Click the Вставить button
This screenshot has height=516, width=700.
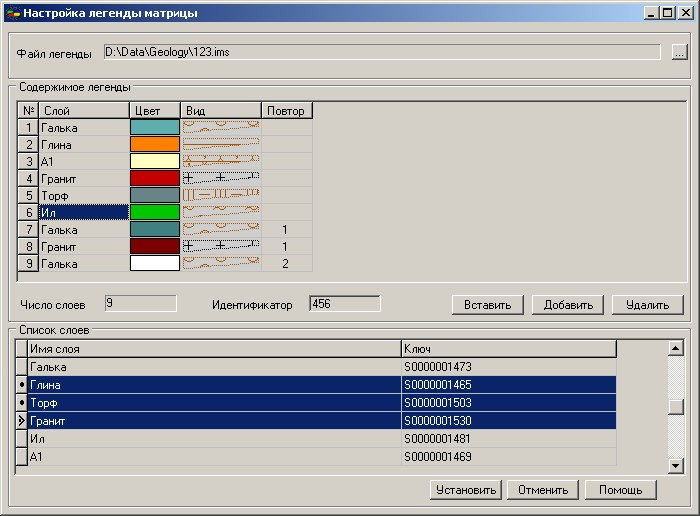pyautogui.click(x=488, y=305)
